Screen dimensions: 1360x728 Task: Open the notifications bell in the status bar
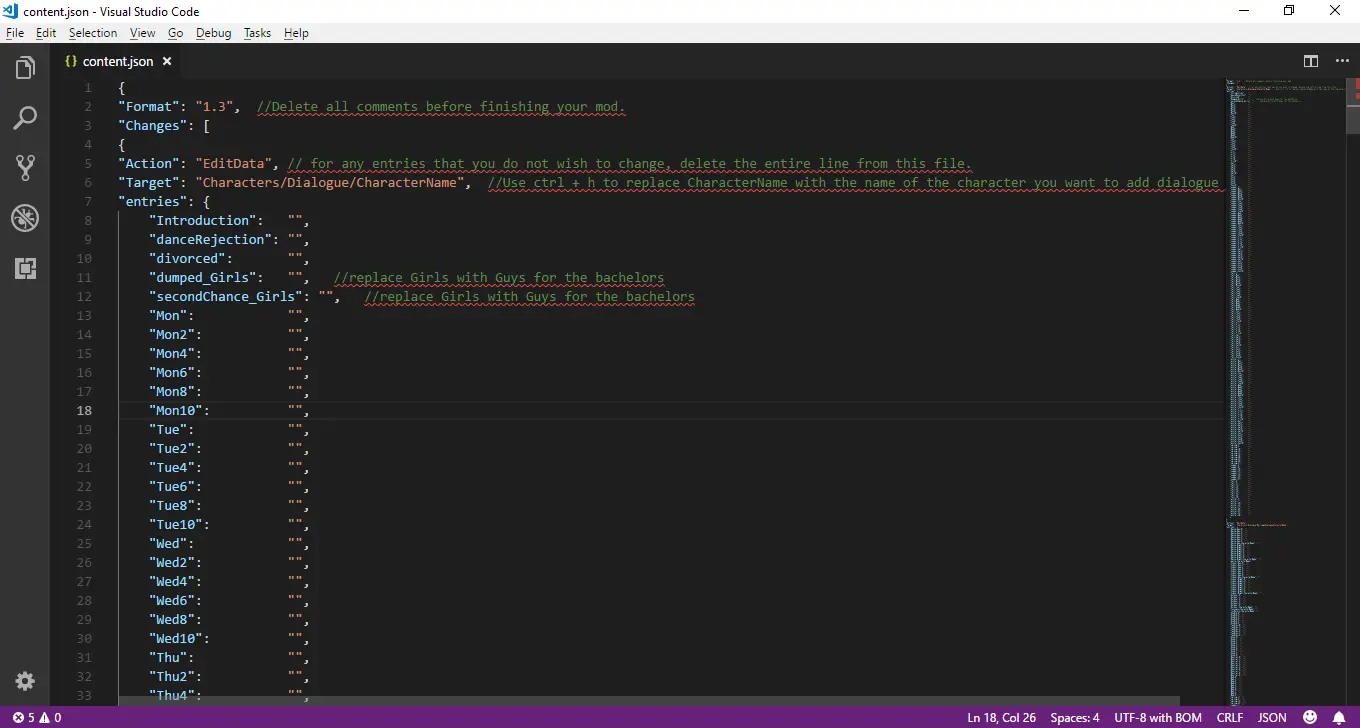point(1338,717)
